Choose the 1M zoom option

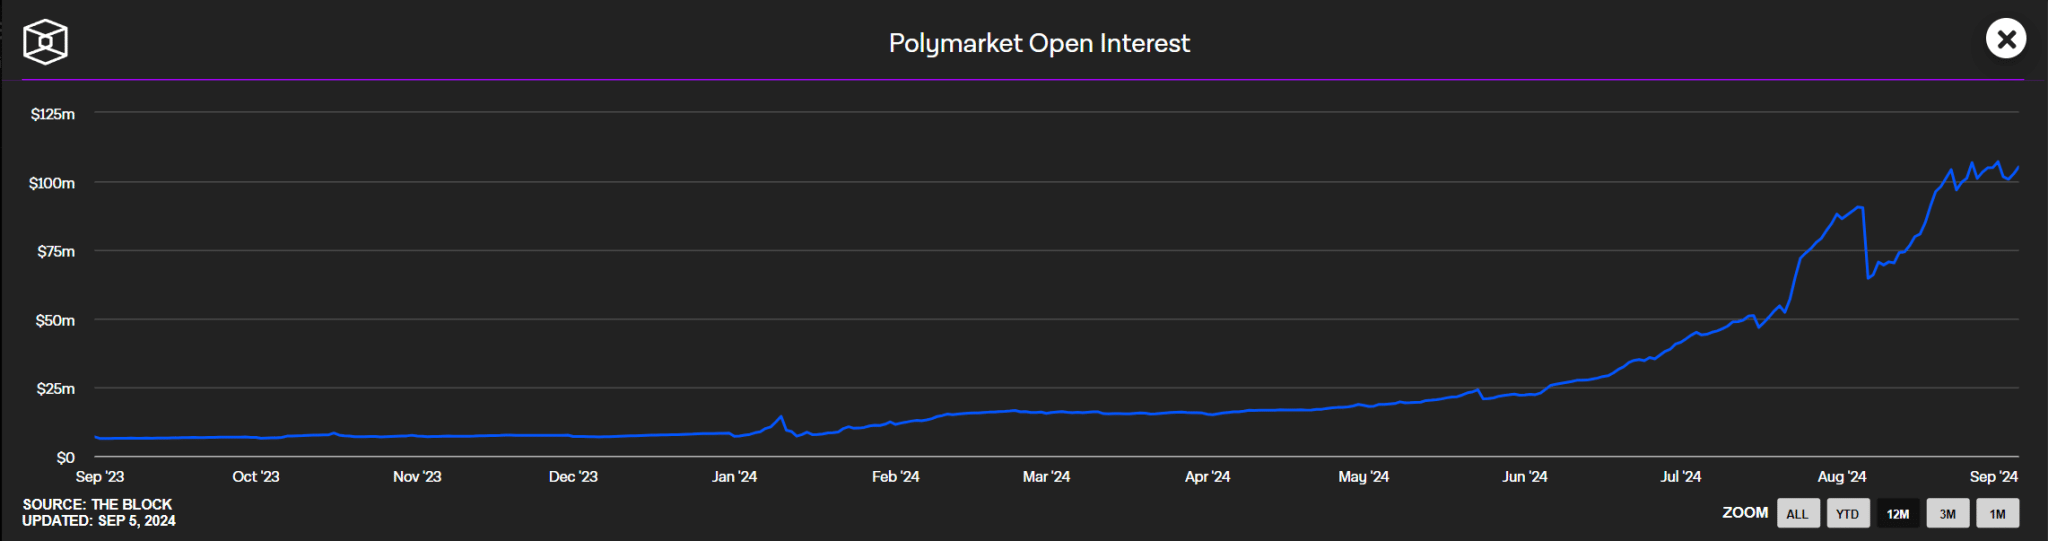pos(1997,513)
